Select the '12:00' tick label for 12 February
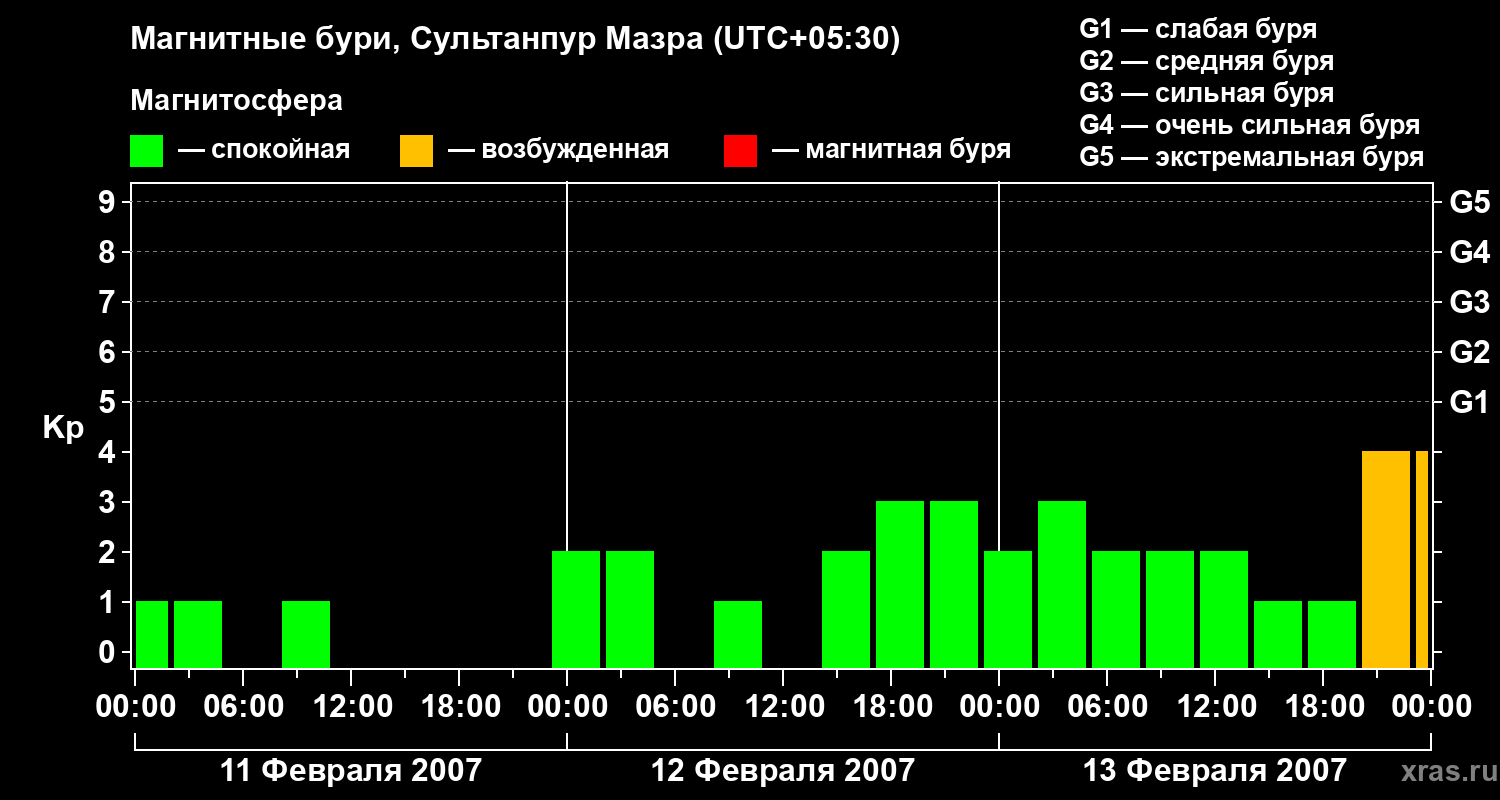Image resolution: width=1500 pixels, height=800 pixels. (x=784, y=706)
